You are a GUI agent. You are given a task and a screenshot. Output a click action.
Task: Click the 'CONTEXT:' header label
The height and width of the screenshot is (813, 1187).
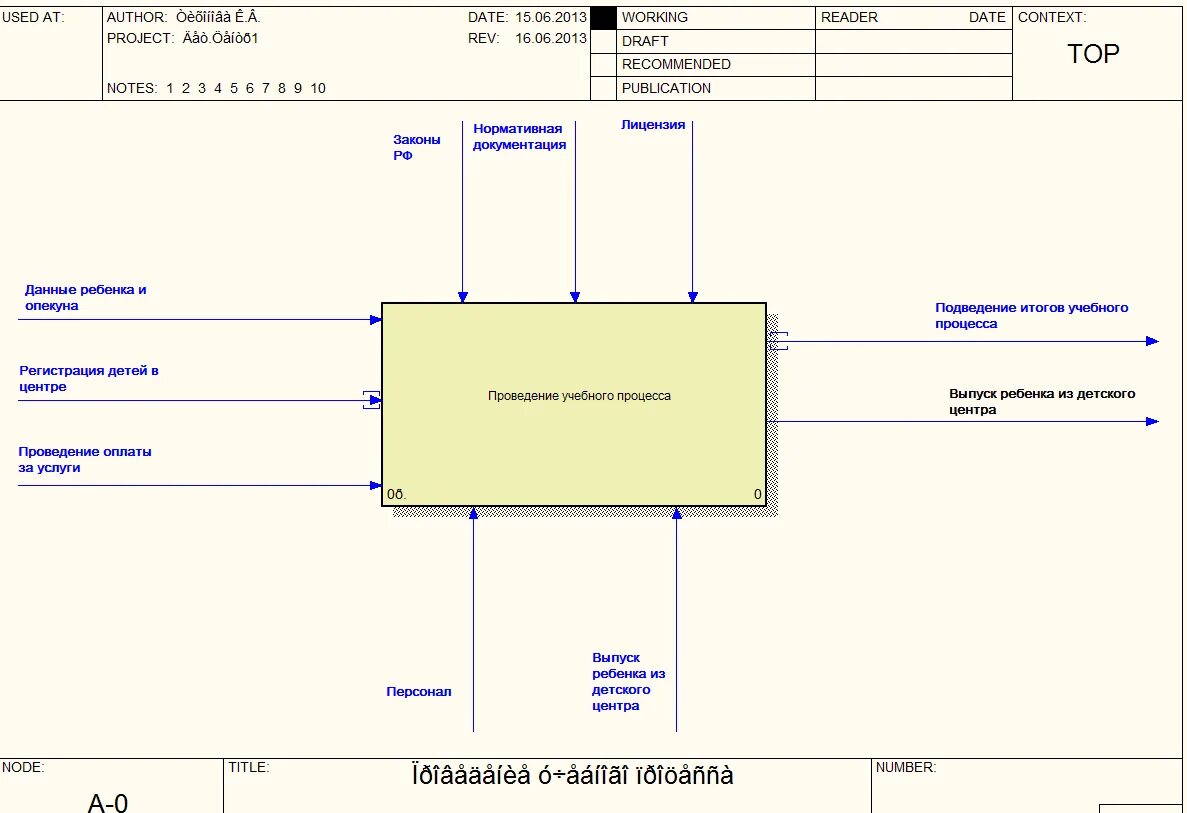(1051, 17)
